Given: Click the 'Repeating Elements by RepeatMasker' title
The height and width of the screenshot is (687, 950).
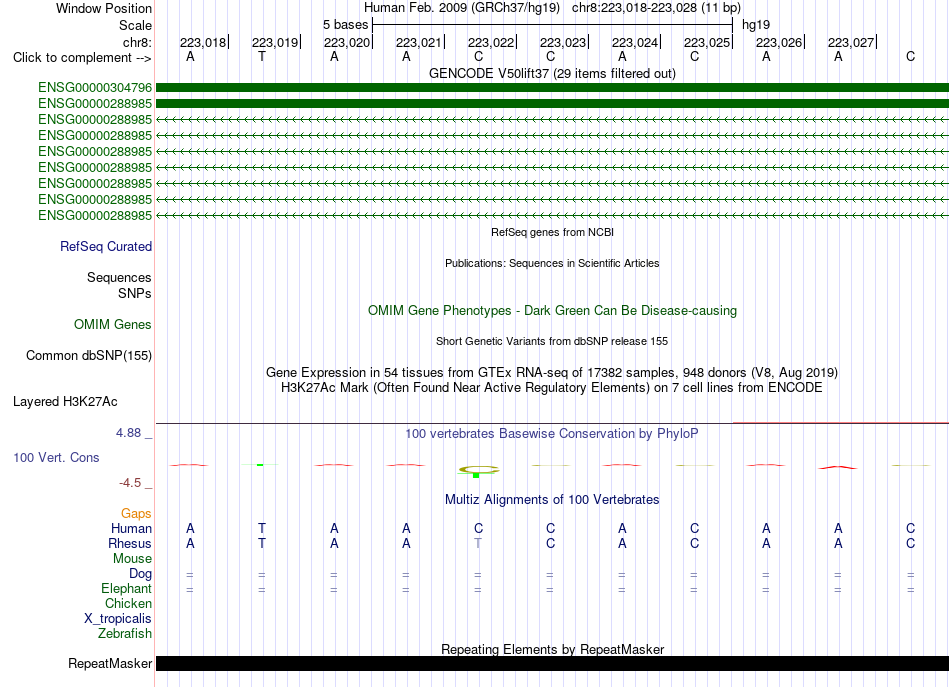Looking at the screenshot, I should tap(552, 649).
